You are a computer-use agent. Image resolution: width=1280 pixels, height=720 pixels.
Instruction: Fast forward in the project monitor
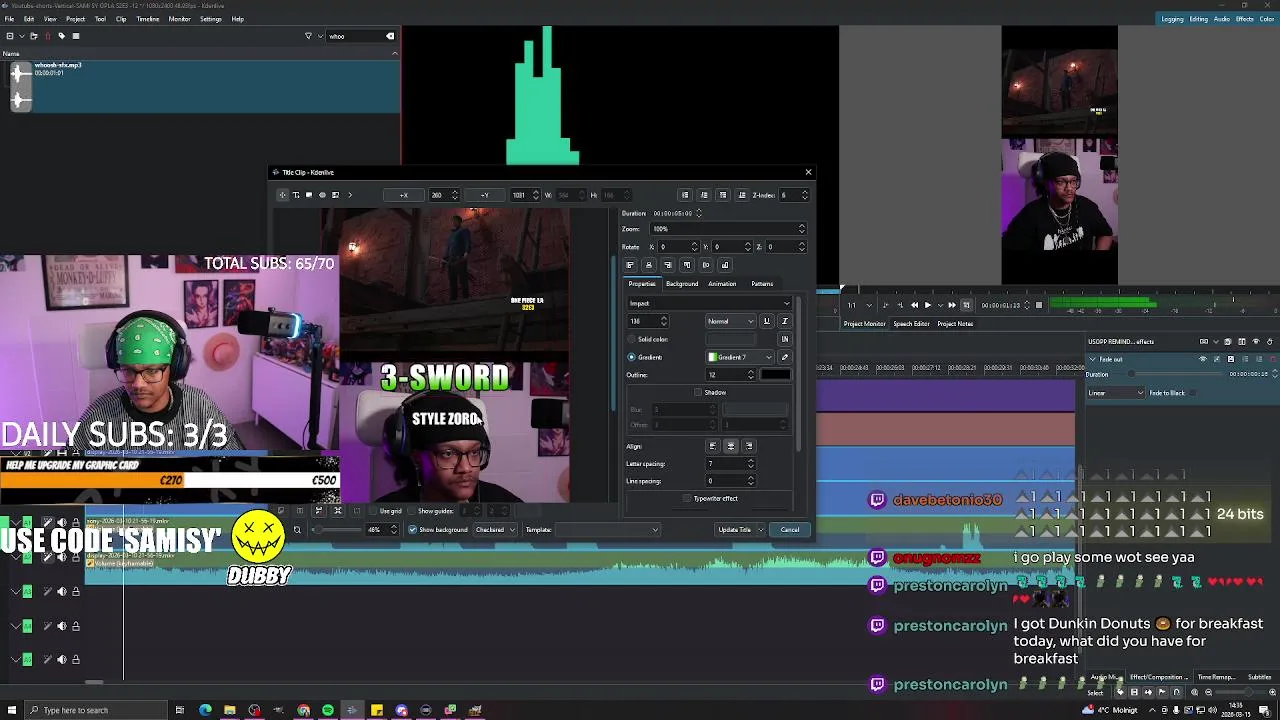[x=952, y=305]
